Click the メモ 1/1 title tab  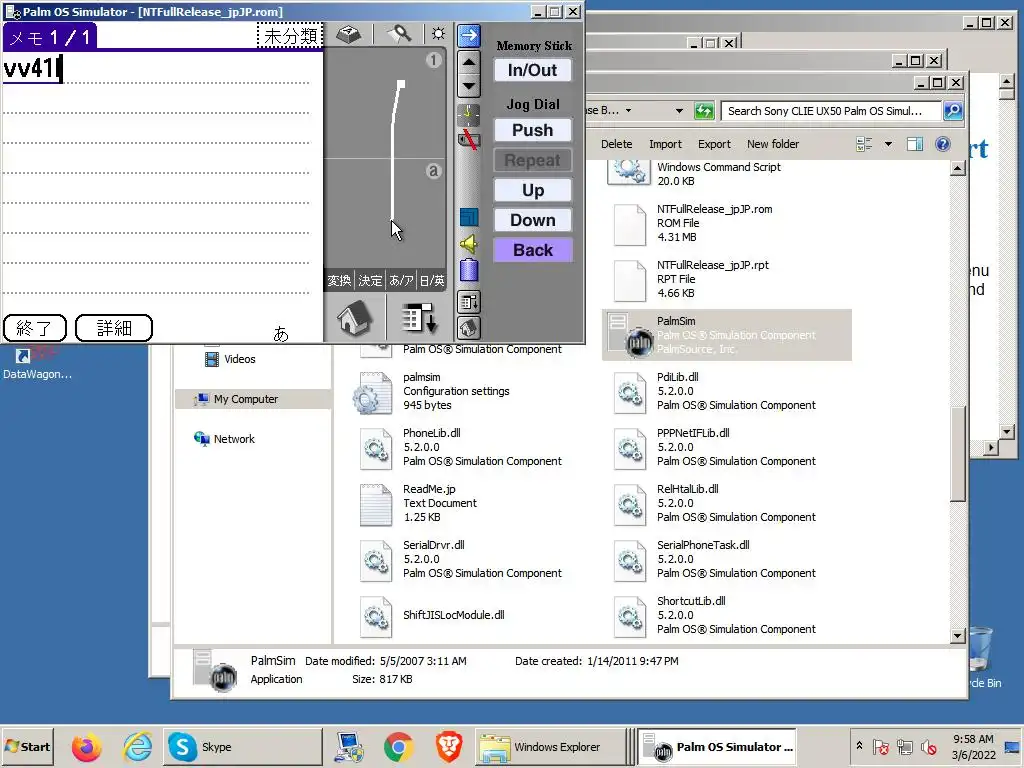pyautogui.click(x=50, y=37)
